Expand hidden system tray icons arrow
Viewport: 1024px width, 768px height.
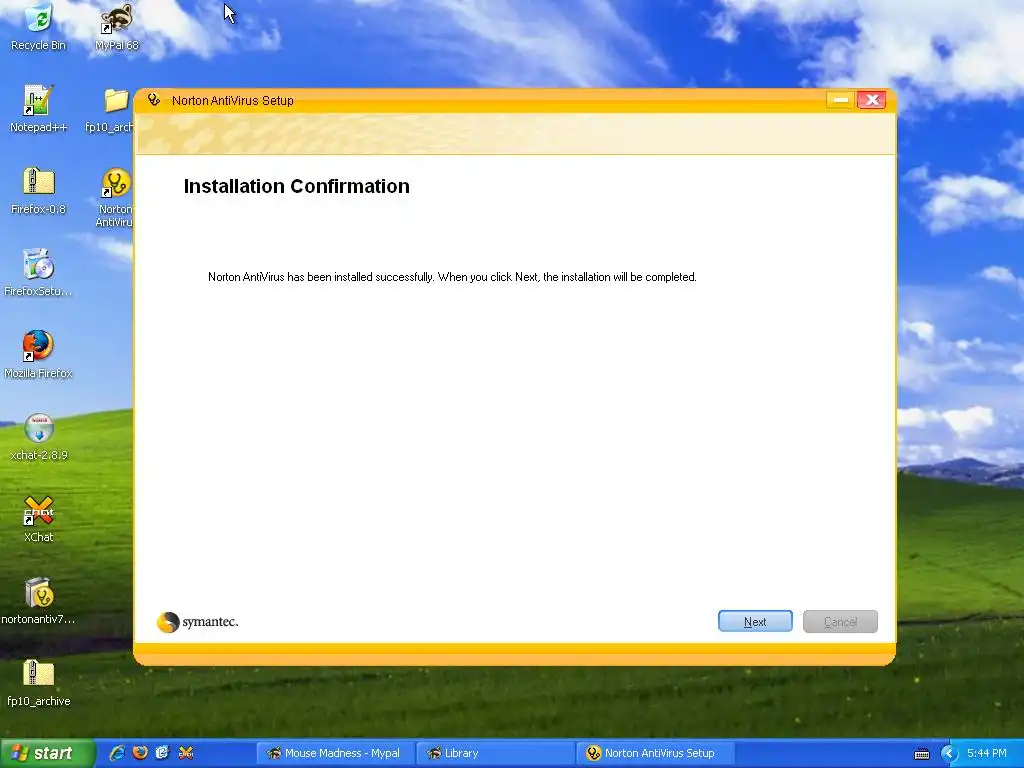tap(949, 754)
